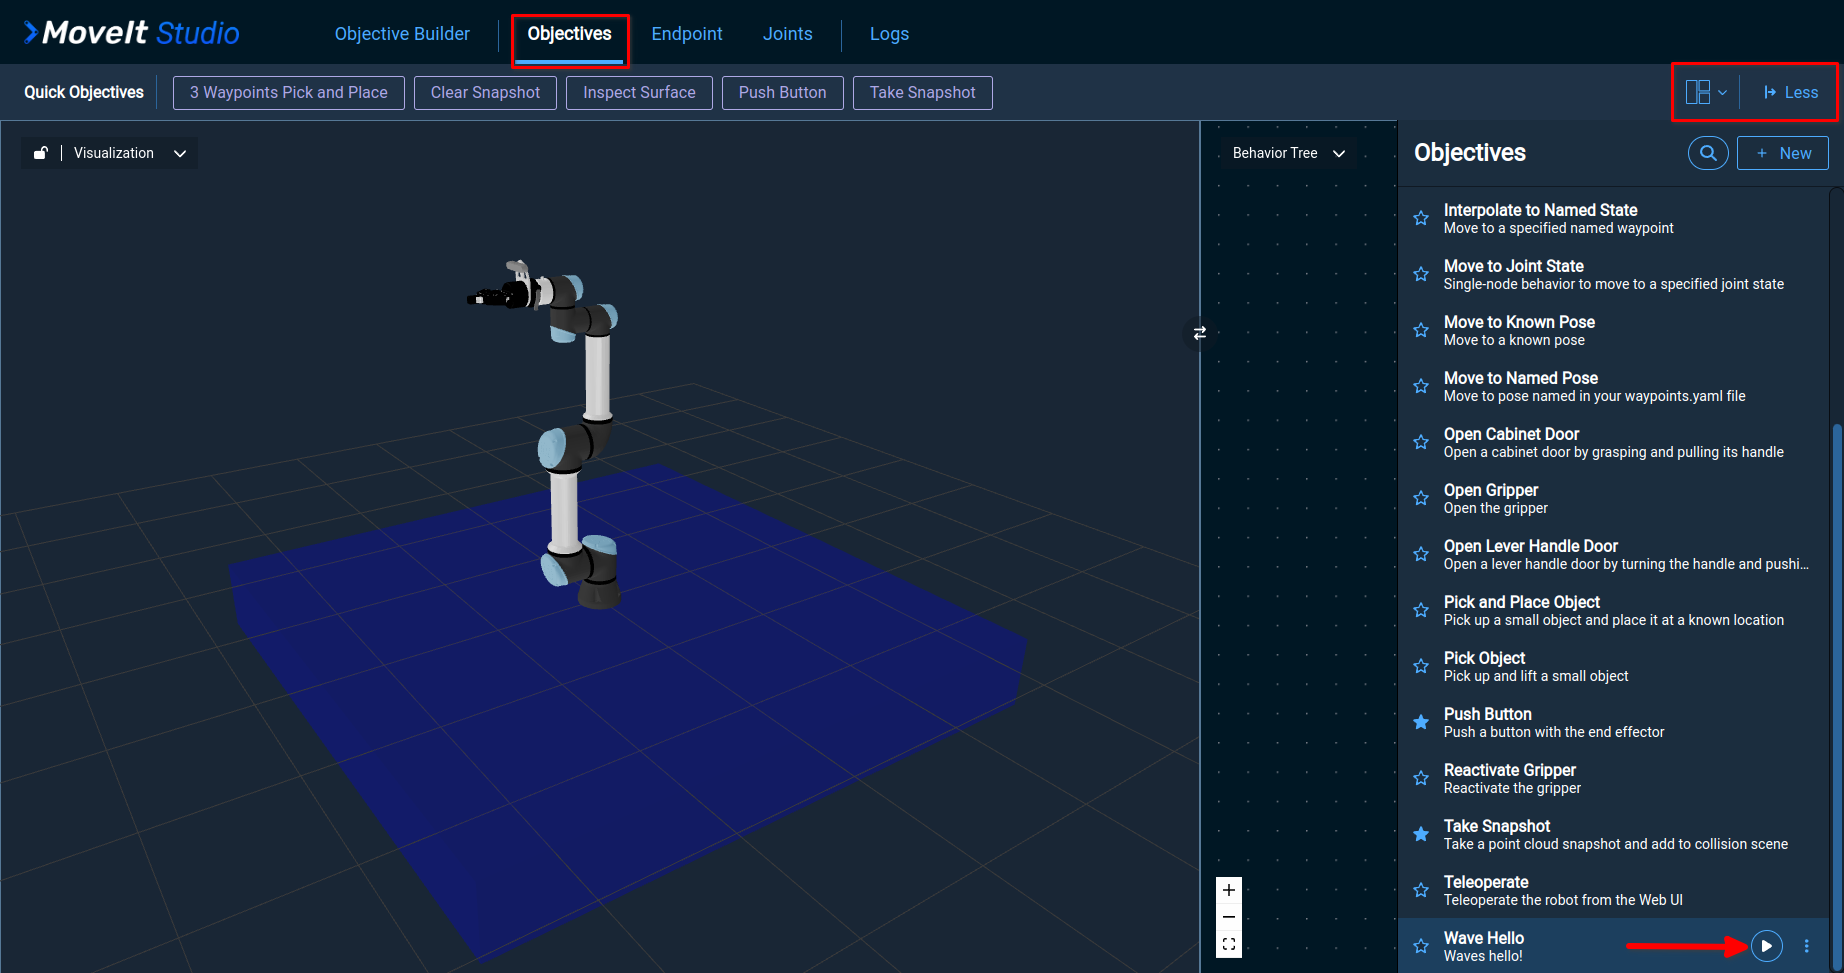Viewport: 1844px width, 973px height.
Task: Open the Endpoint tab
Action: point(687,34)
